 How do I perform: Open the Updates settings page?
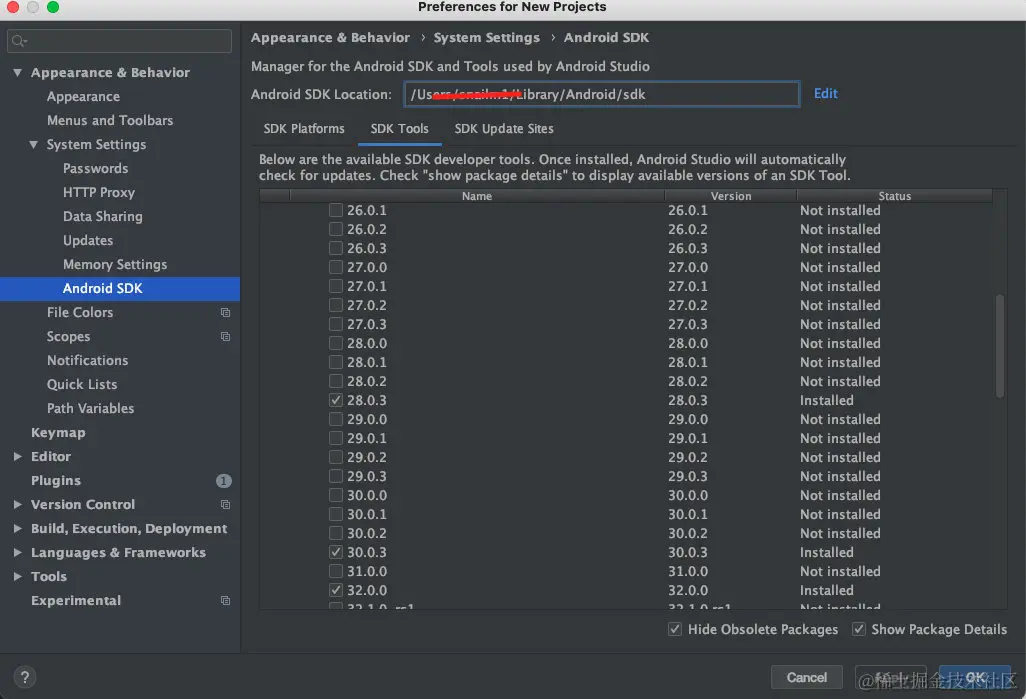click(x=88, y=241)
